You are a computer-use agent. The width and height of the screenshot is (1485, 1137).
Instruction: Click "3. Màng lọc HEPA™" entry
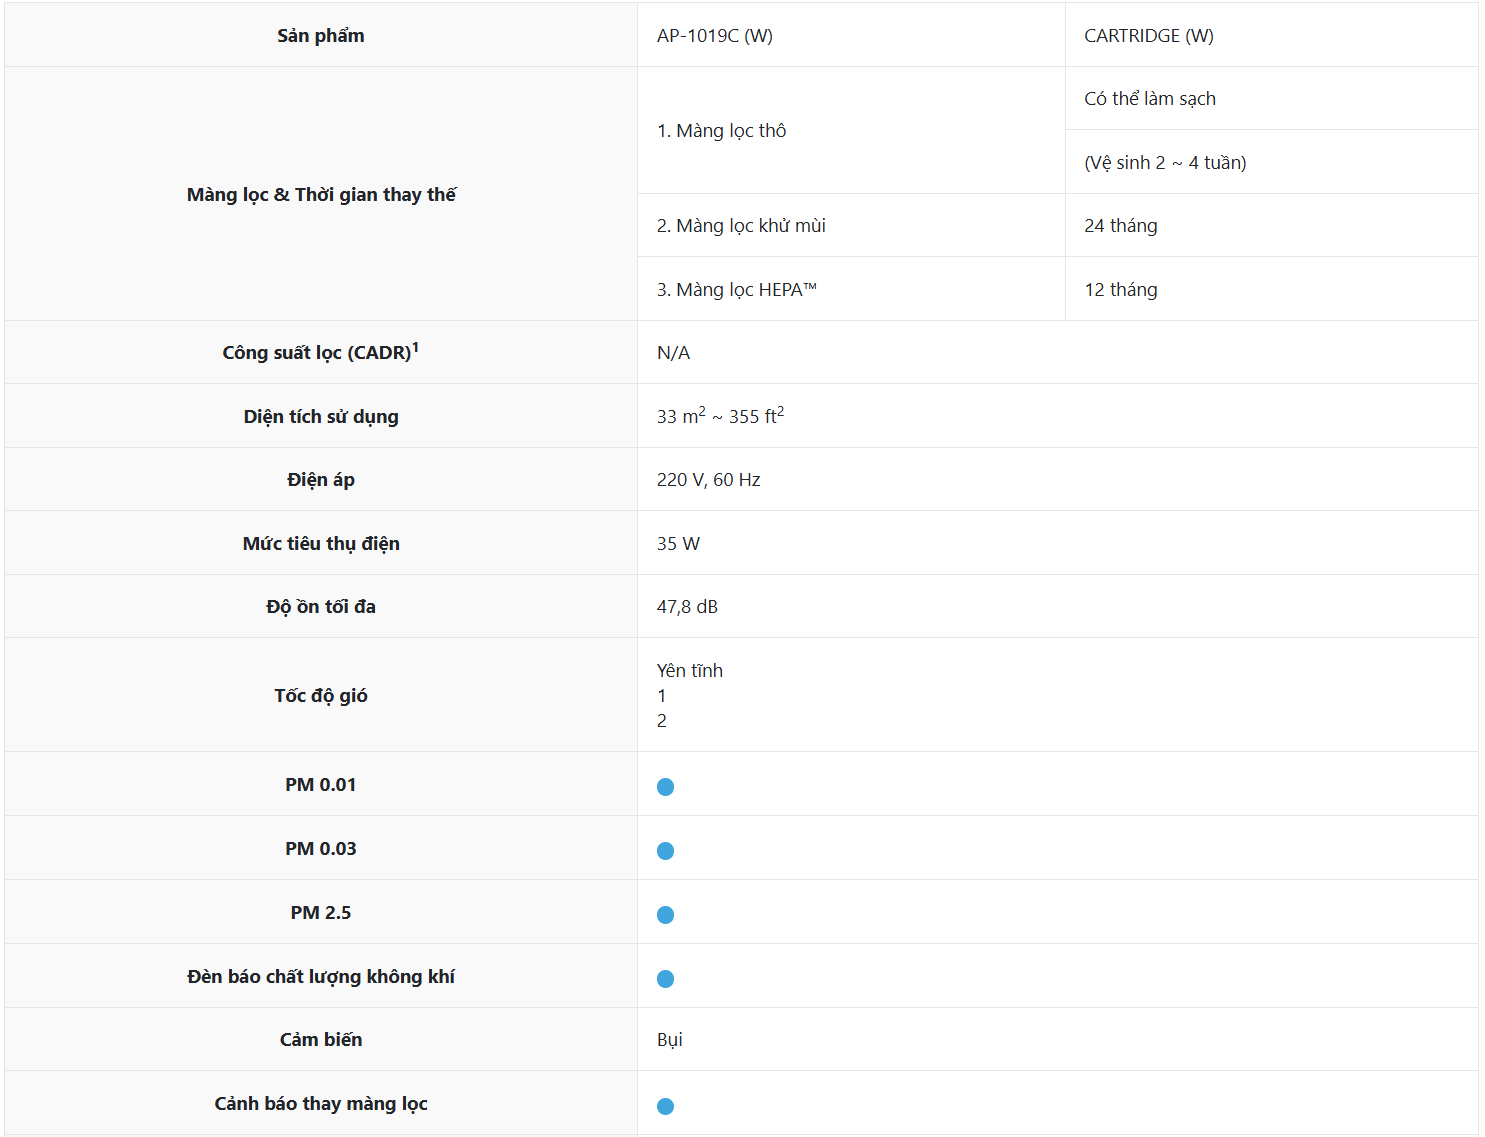(x=736, y=290)
